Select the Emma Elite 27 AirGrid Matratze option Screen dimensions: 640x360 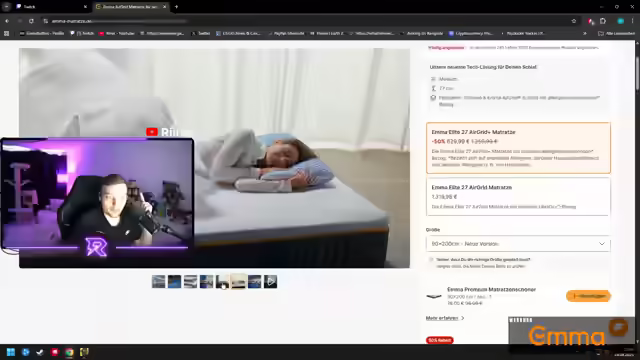click(518, 196)
